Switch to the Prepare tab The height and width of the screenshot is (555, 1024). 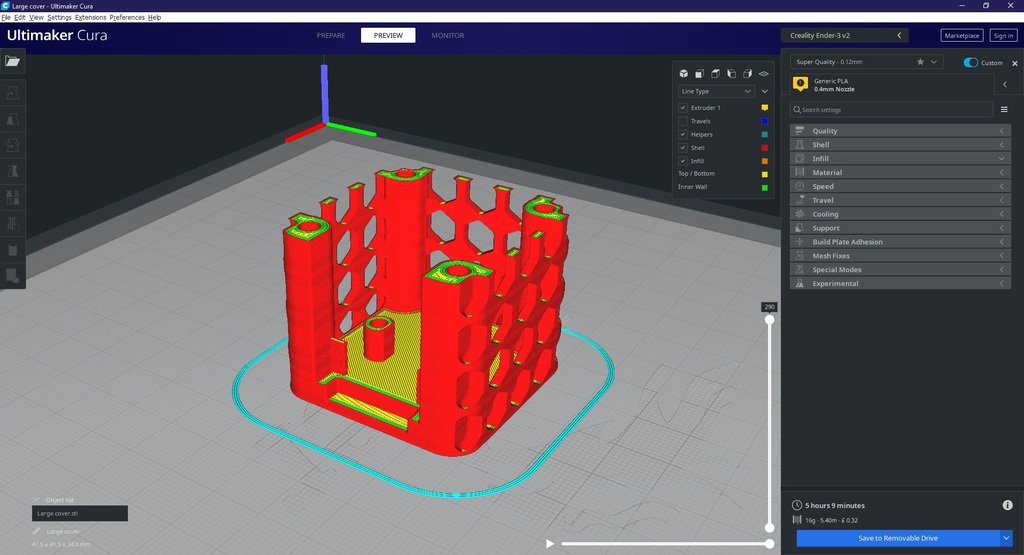click(x=331, y=36)
